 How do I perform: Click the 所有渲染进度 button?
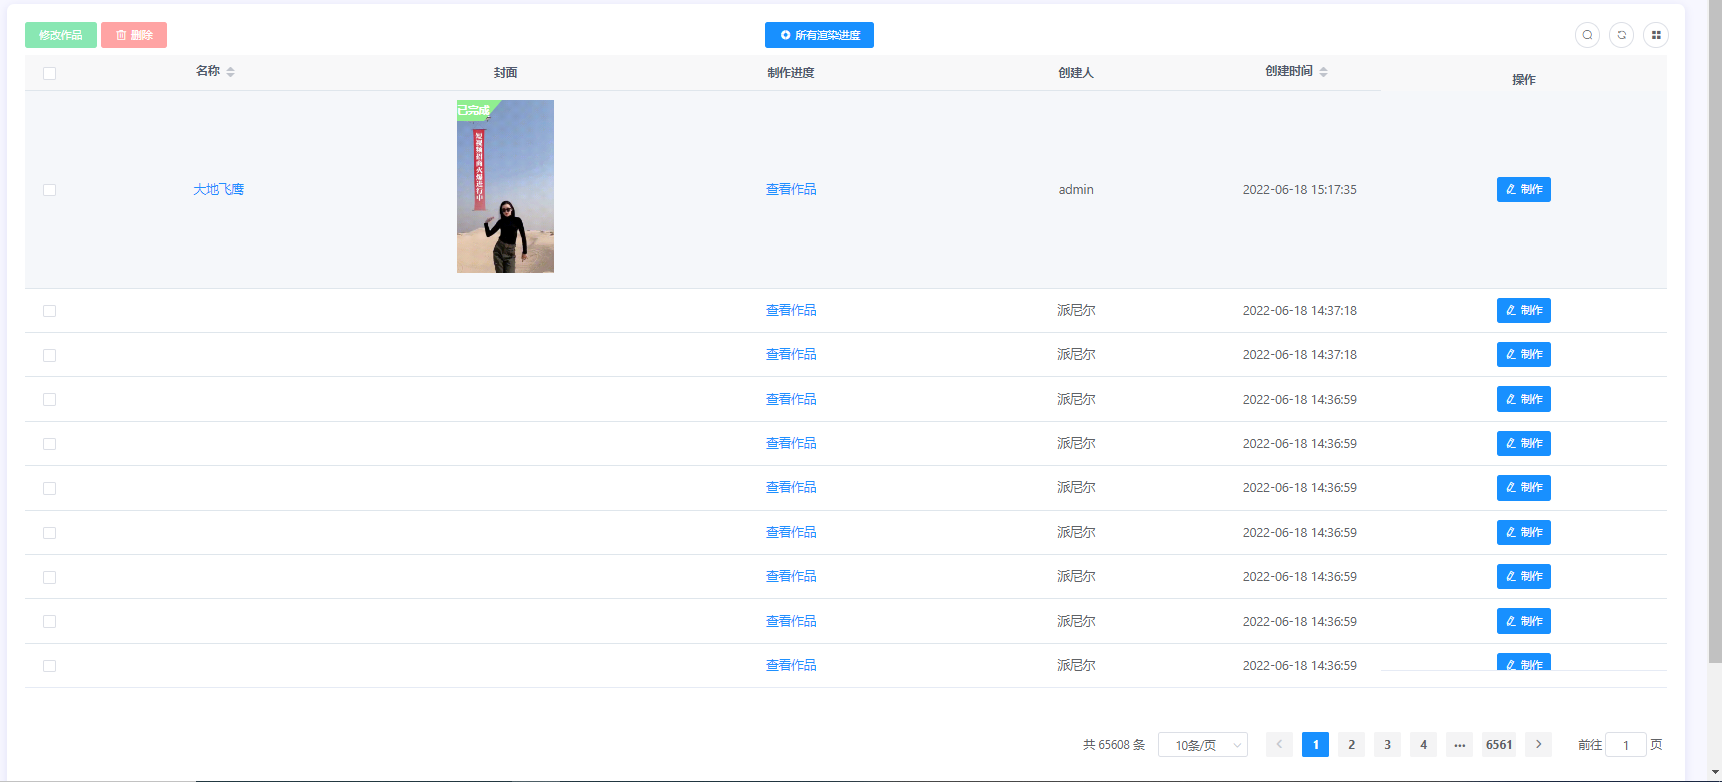point(819,35)
